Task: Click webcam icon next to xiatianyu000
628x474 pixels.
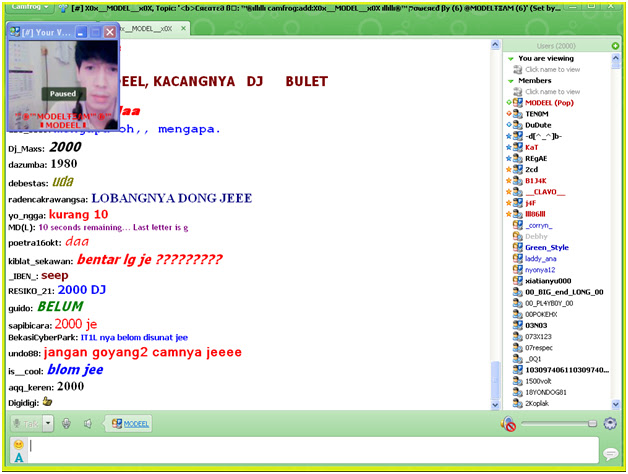Action: (518, 281)
